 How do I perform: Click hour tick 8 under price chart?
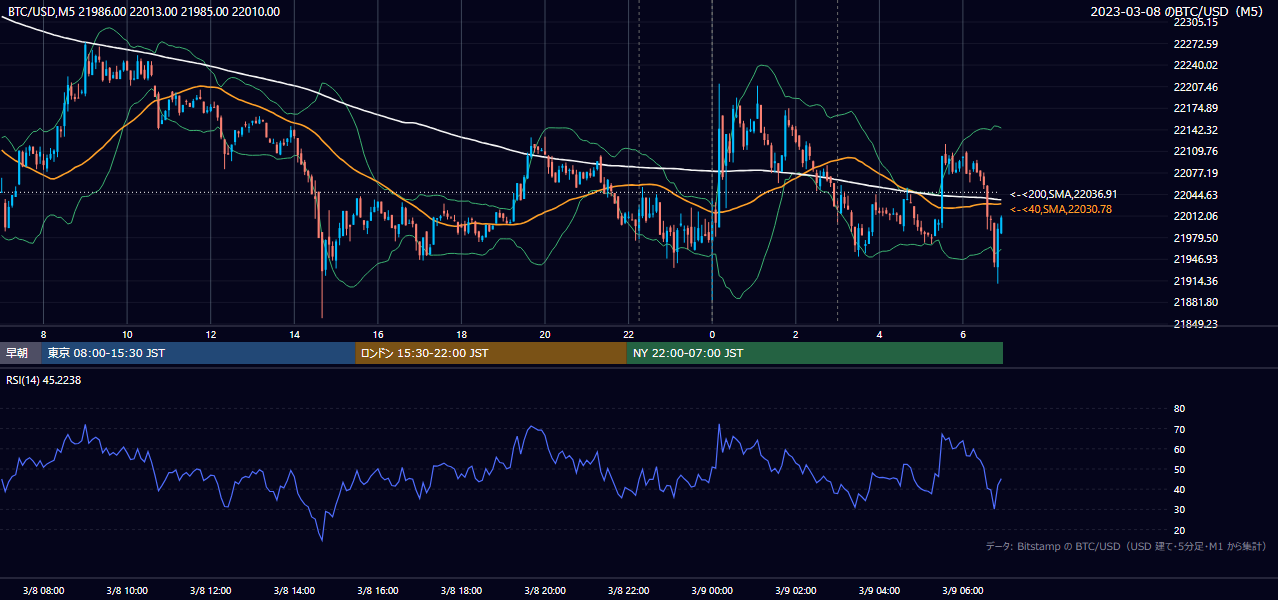point(43,334)
